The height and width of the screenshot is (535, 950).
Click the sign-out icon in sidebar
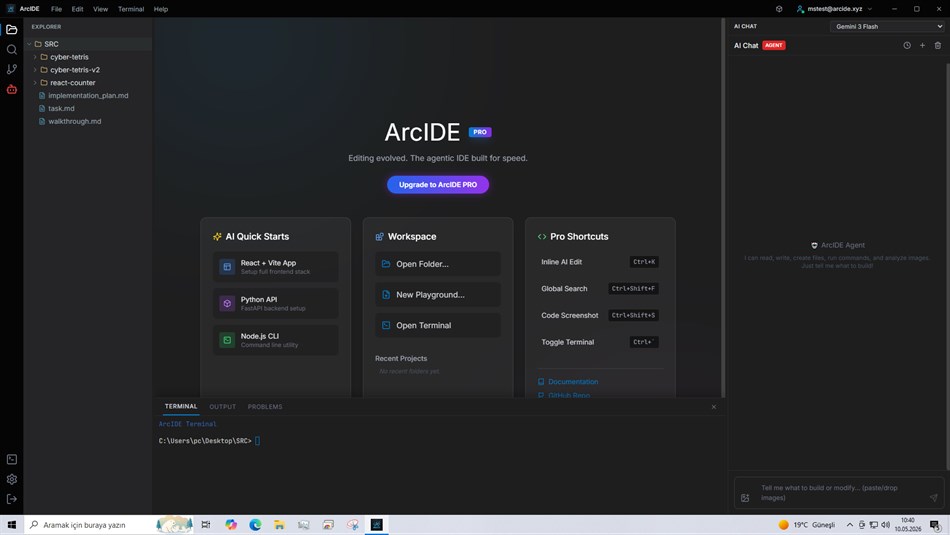click(x=12, y=499)
